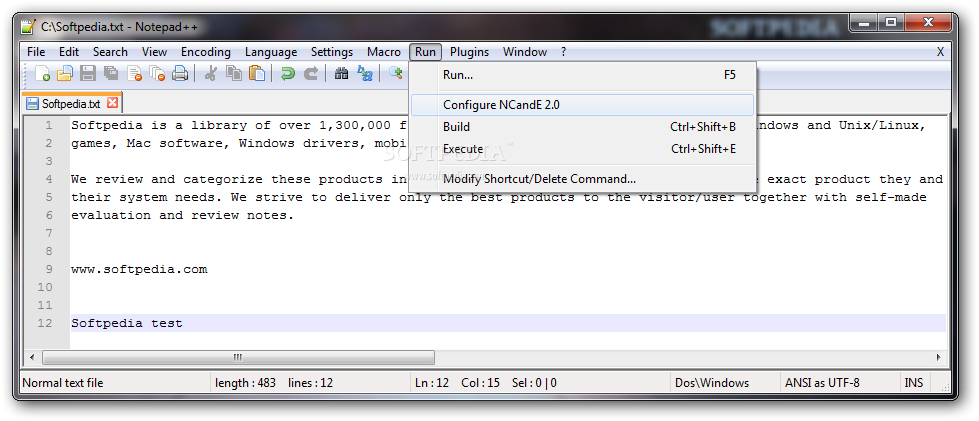Viewport: 979px width, 421px height.
Task: Open the View menu
Action: pos(154,52)
